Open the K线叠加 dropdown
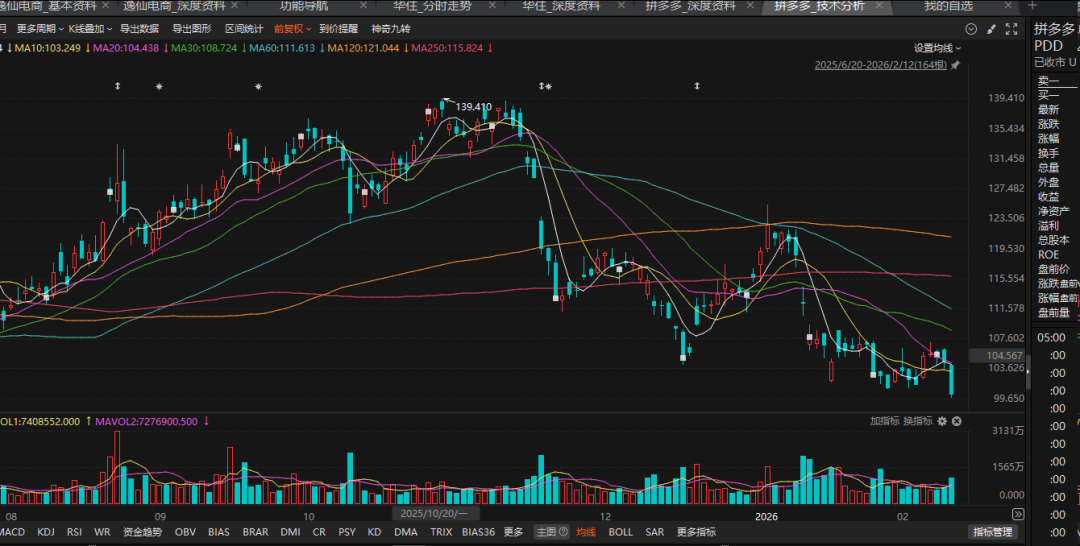Image resolution: width=1080 pixels, height=546 pixels. point(90,29)
